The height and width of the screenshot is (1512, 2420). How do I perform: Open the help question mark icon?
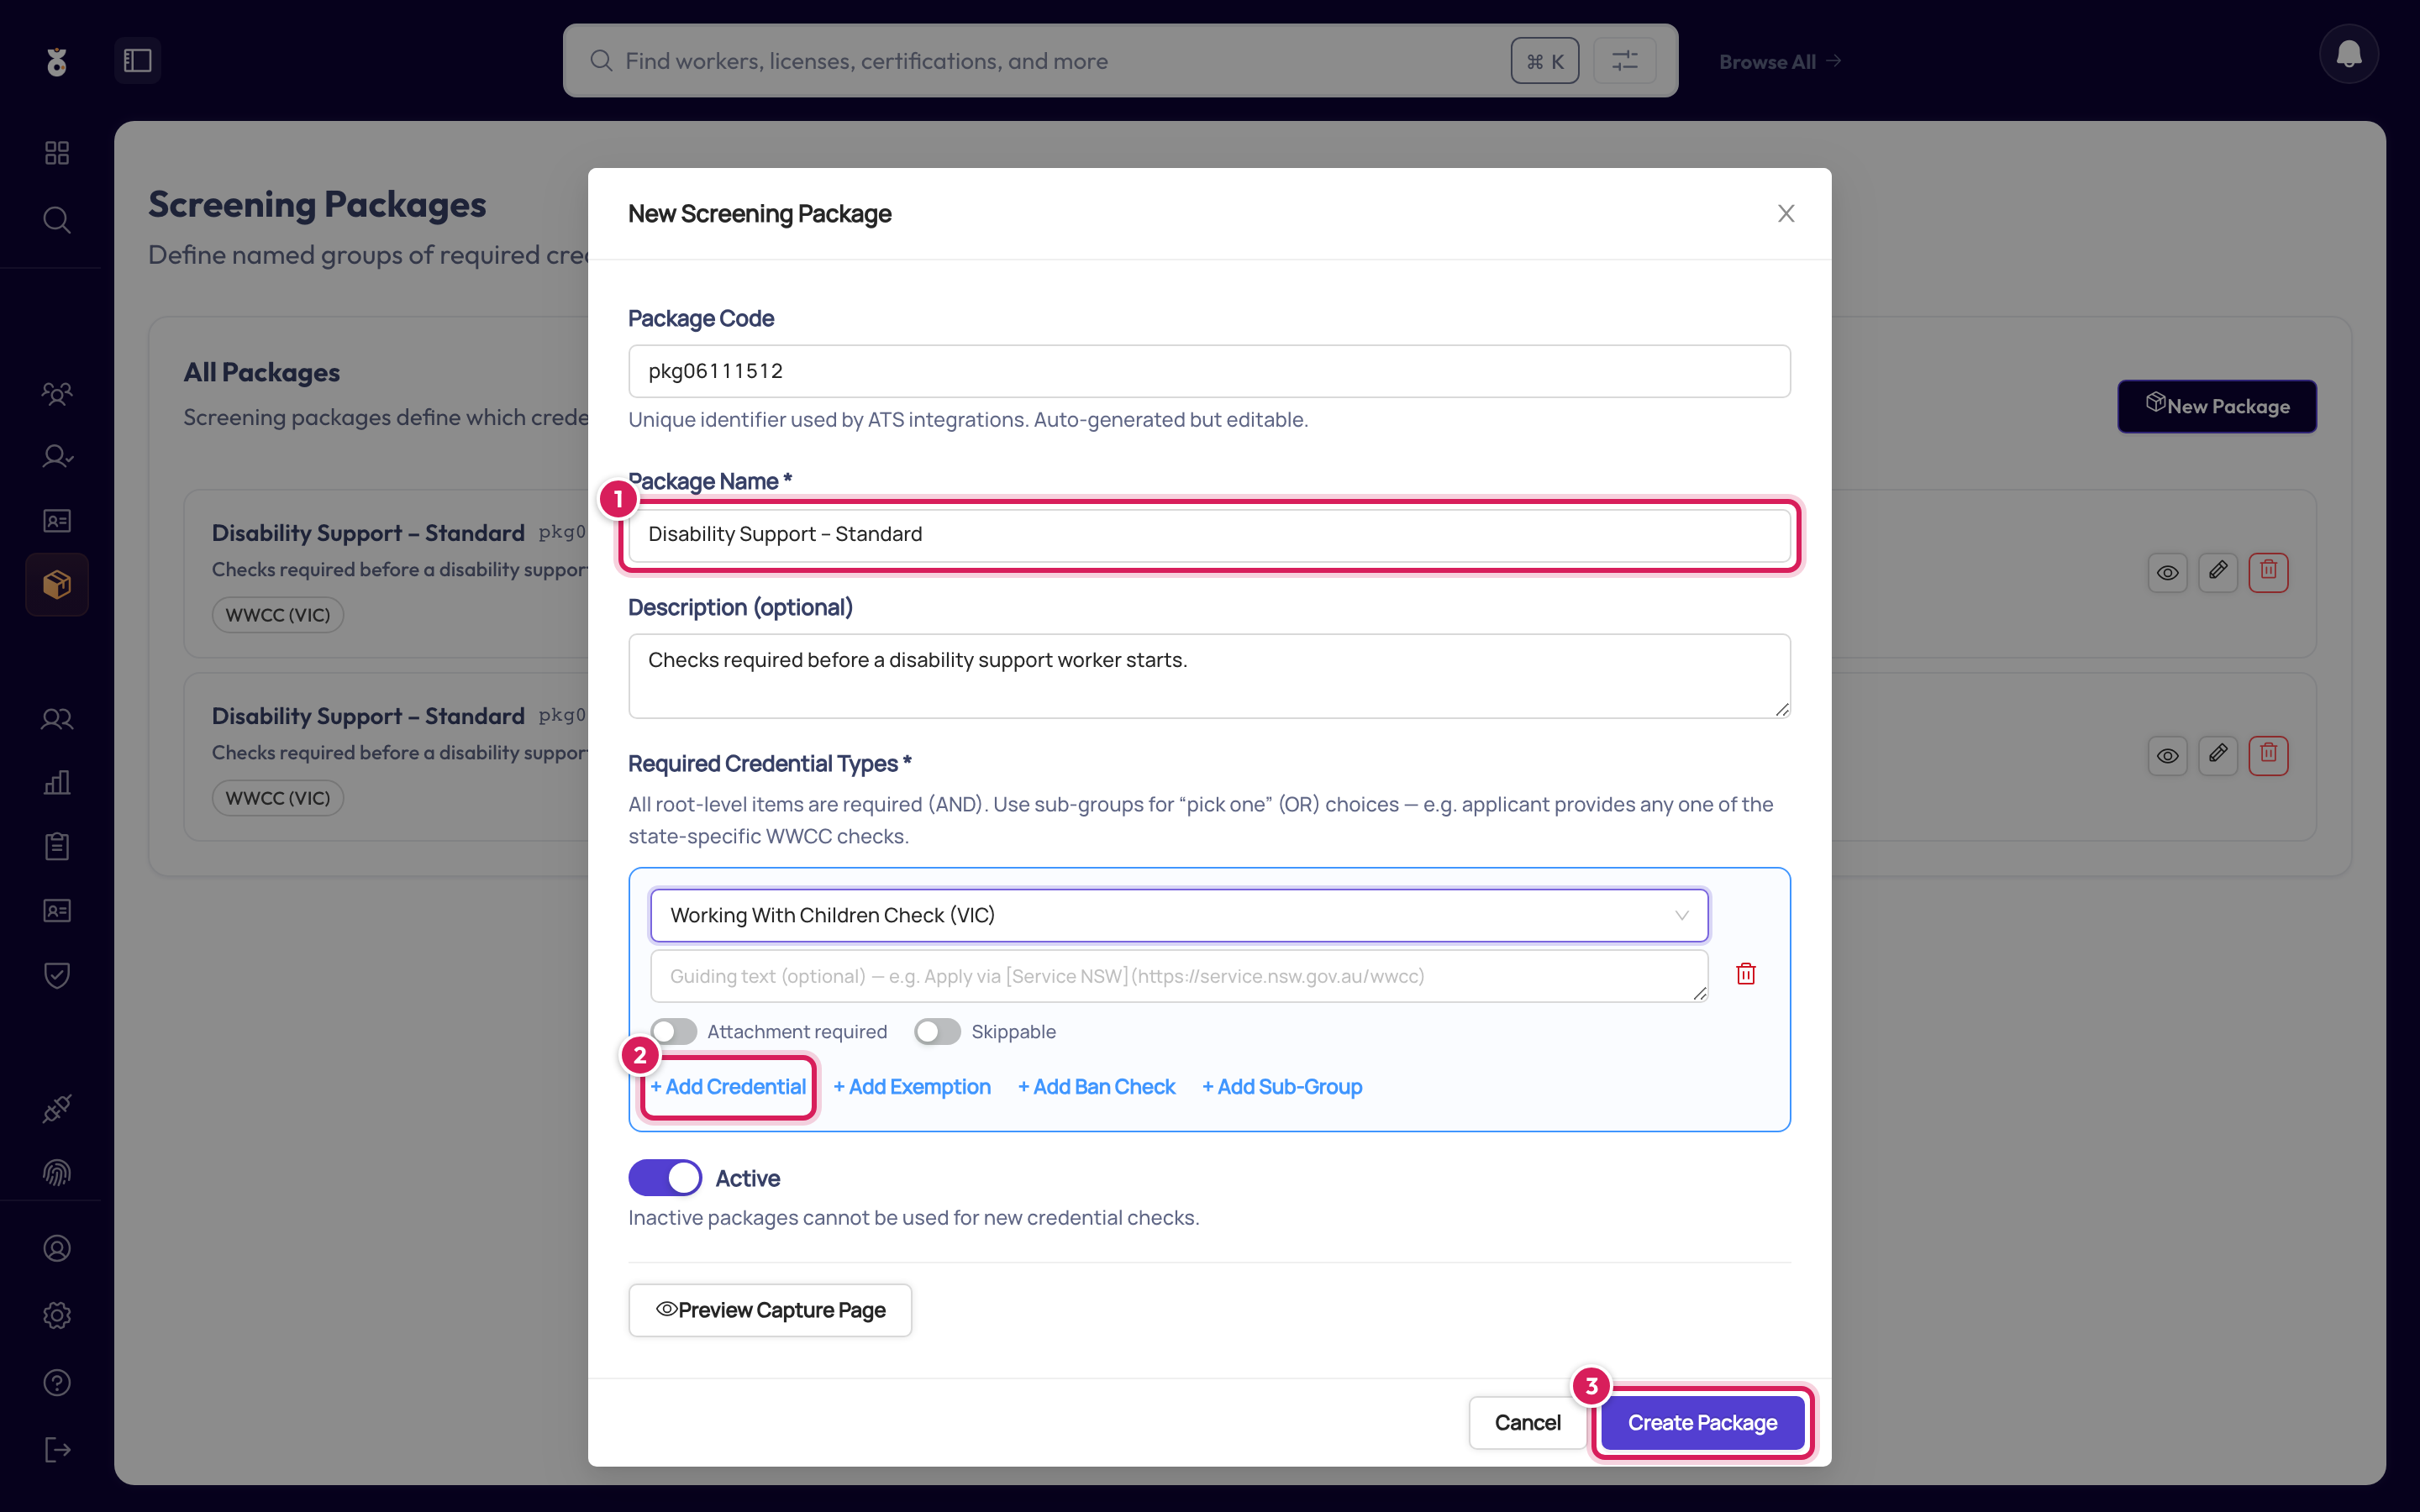click(x=57, y=1383)
